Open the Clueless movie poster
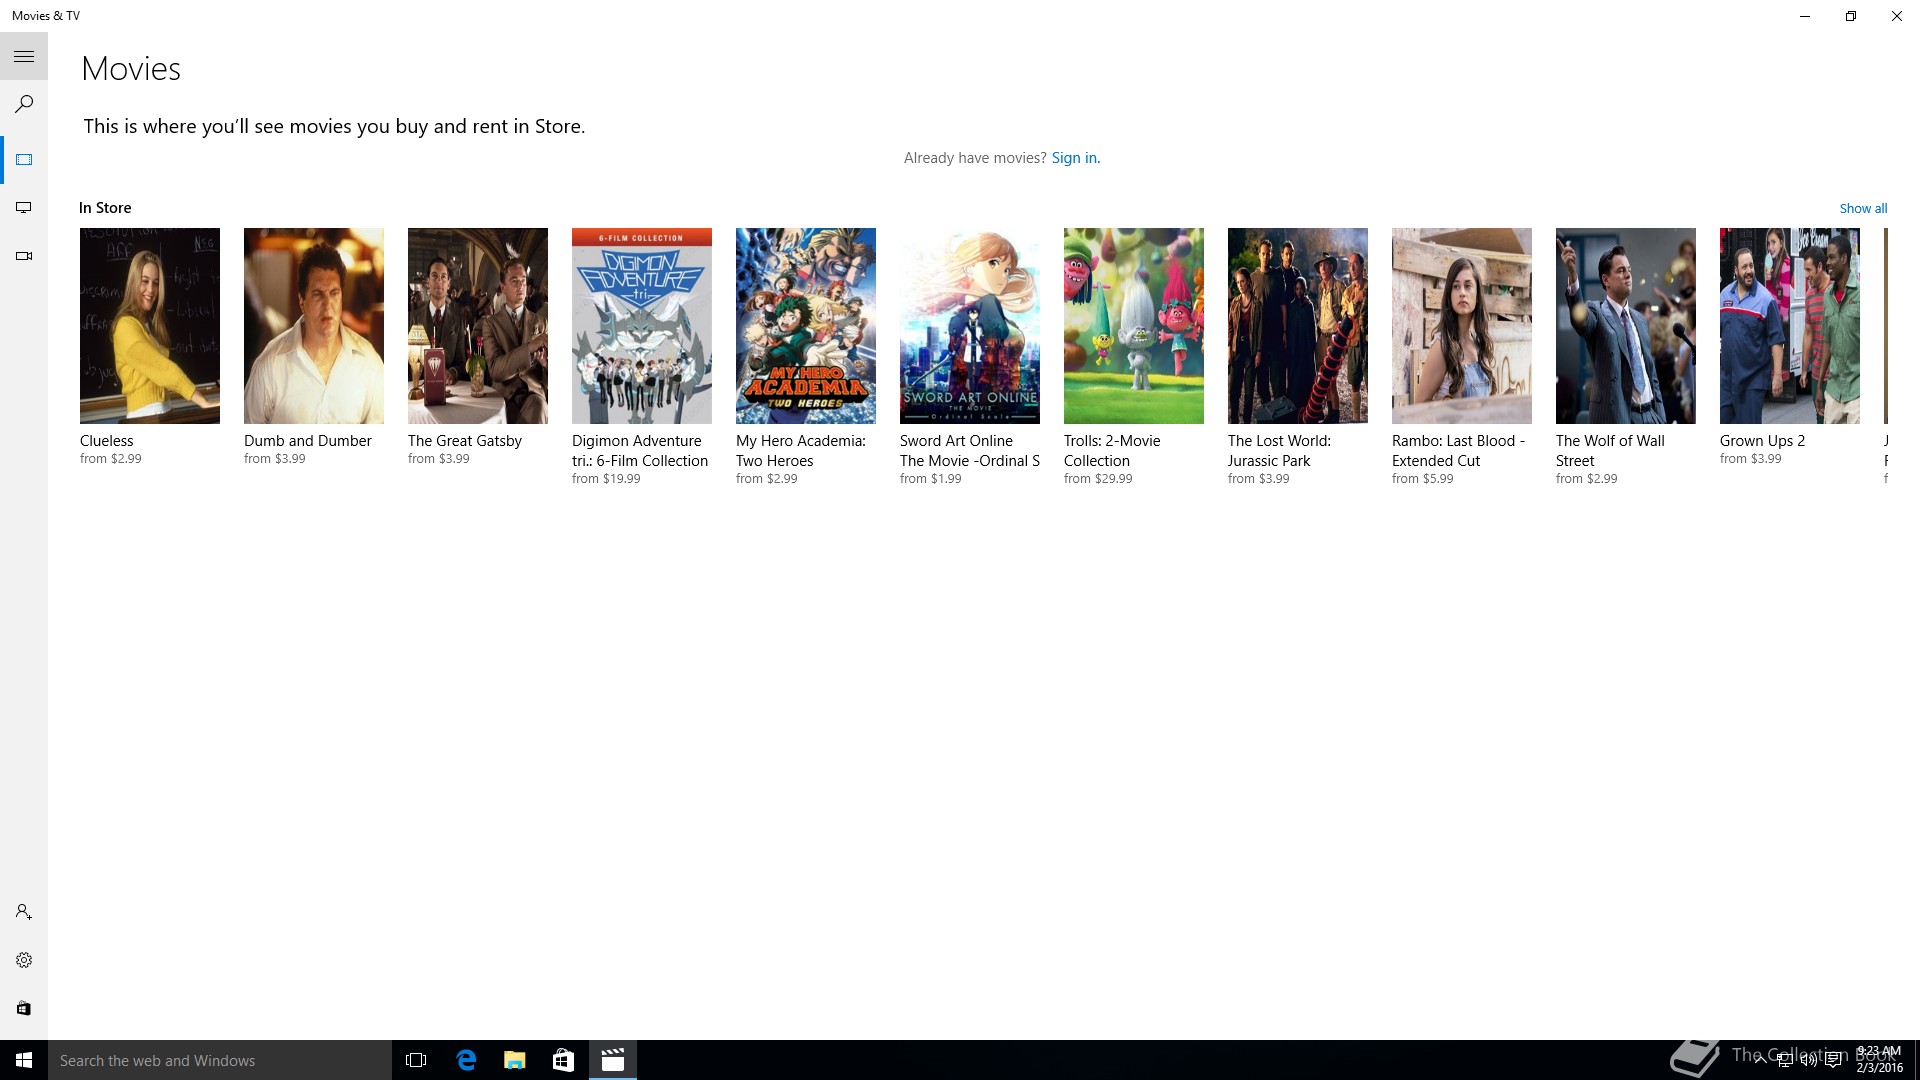 [150, 326]
